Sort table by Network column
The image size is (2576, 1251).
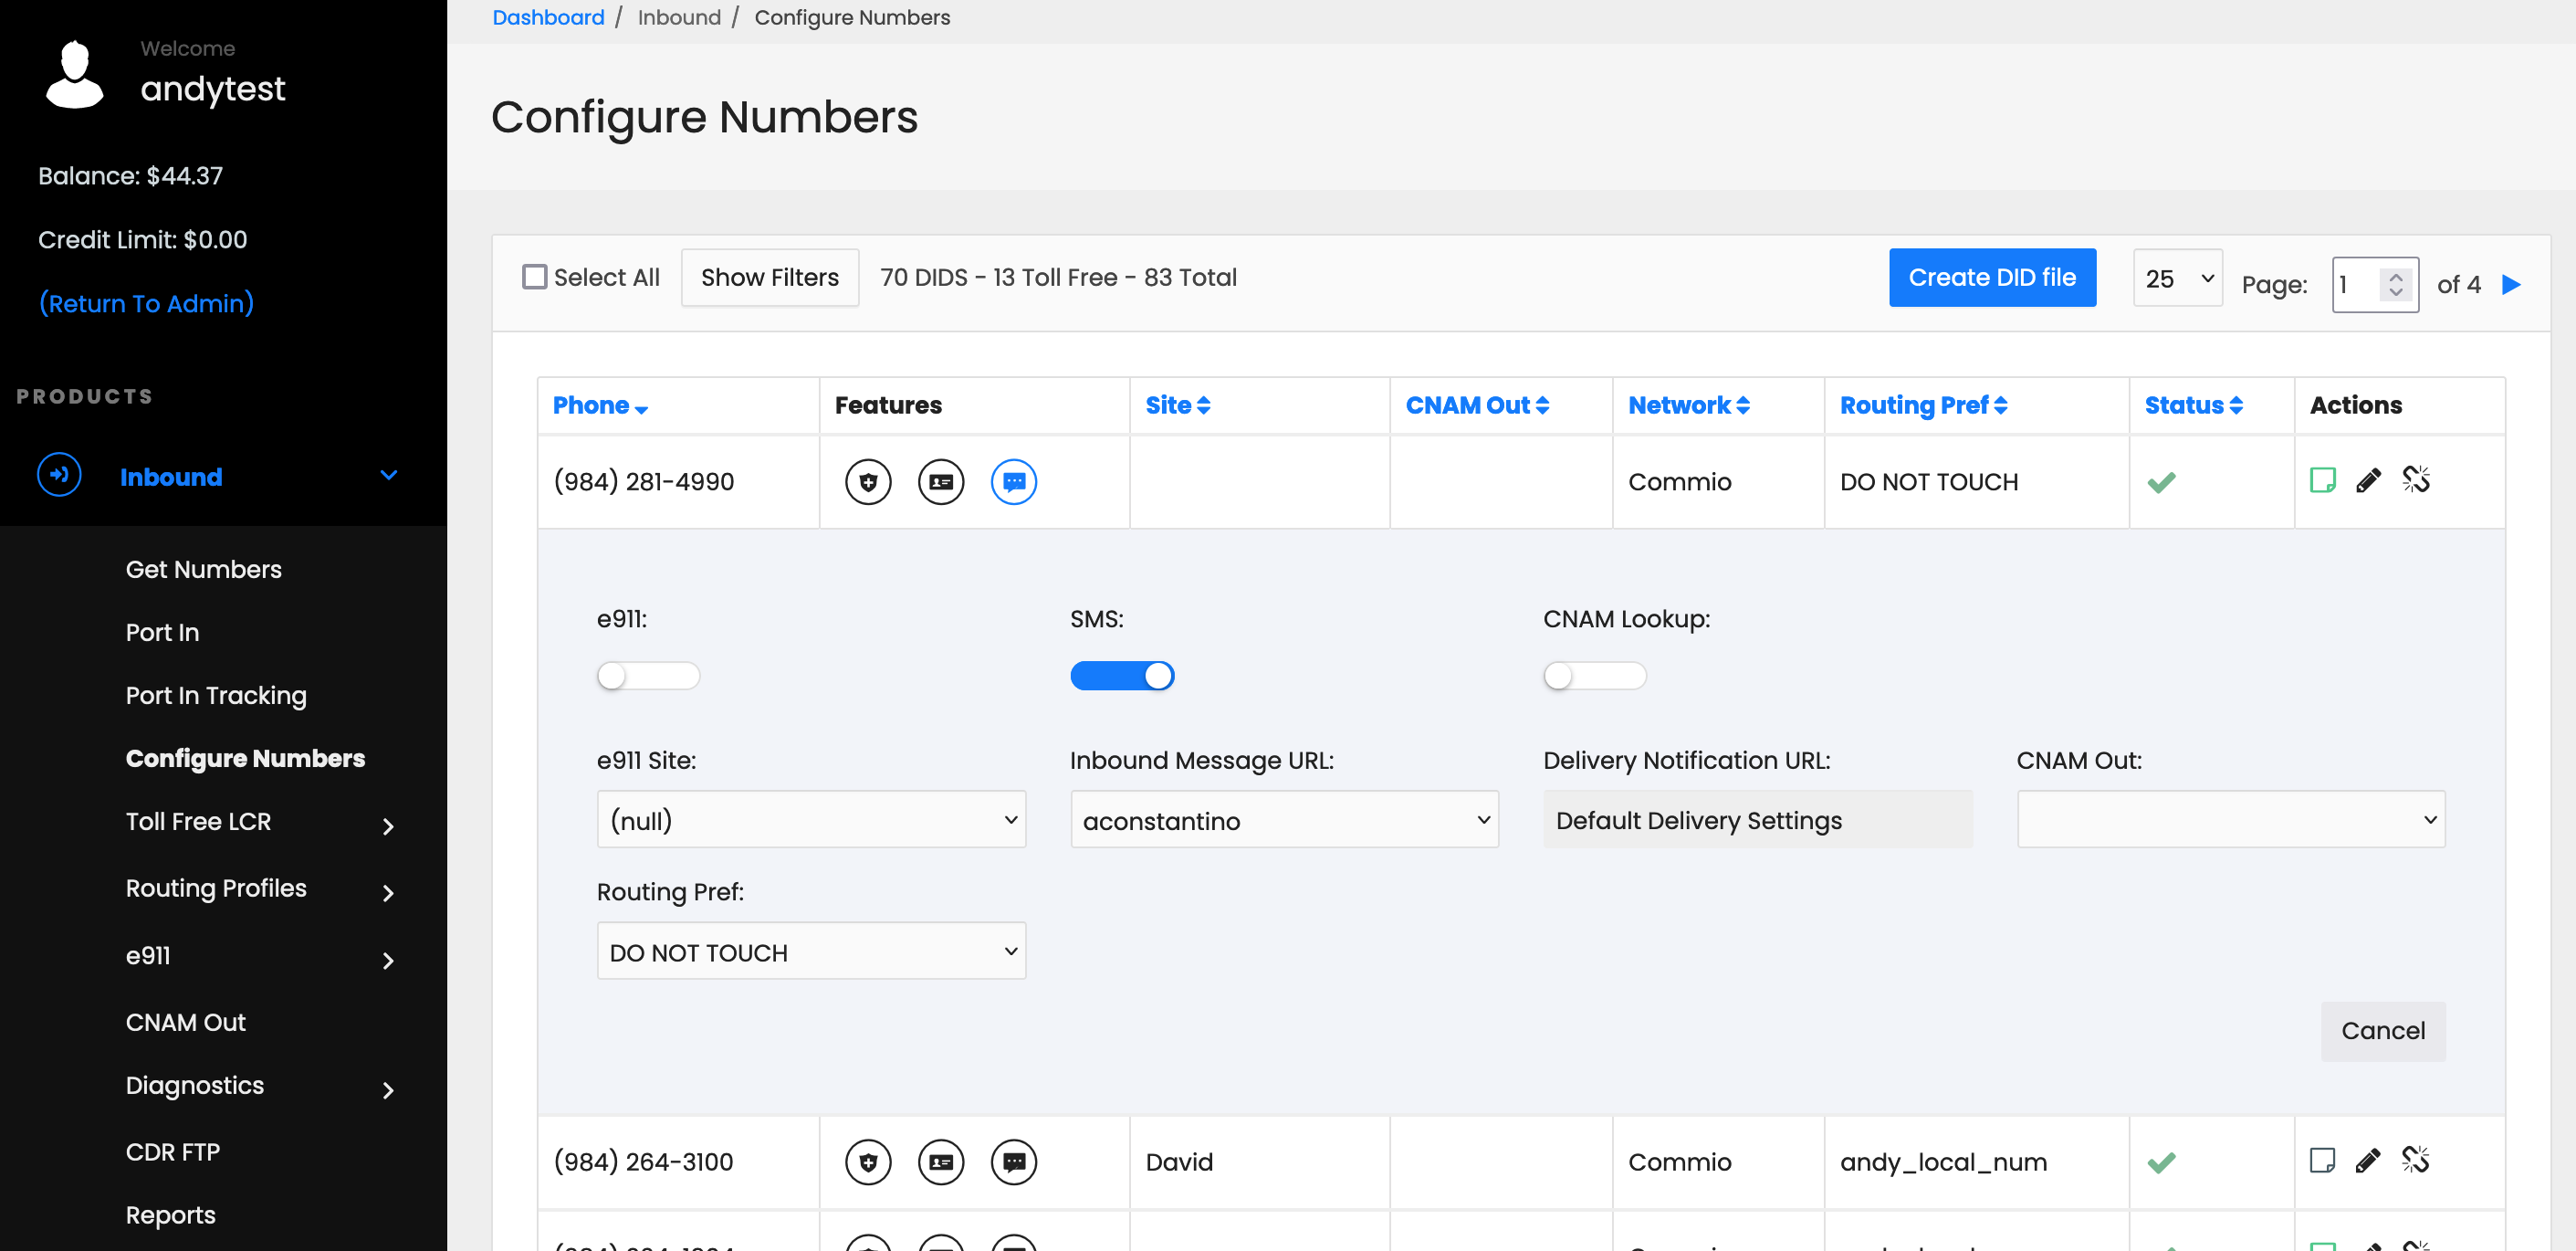(1689, 405)
